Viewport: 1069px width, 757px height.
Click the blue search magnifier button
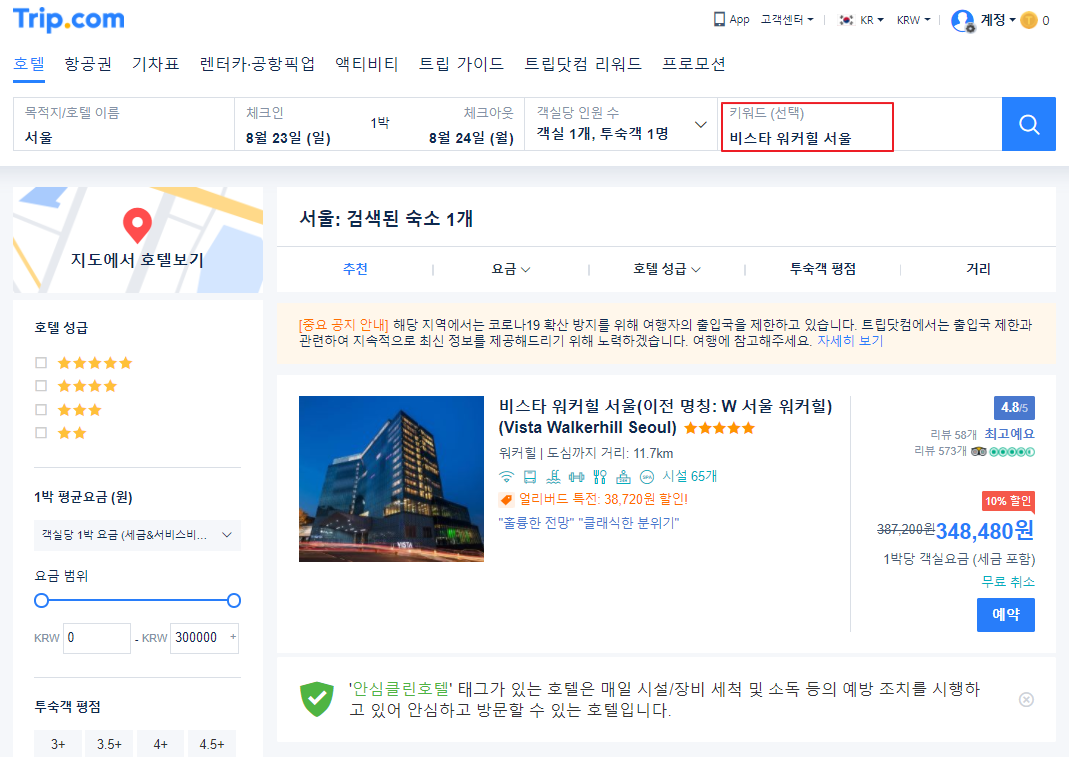pyautogui.click(x=1029, y=124)
